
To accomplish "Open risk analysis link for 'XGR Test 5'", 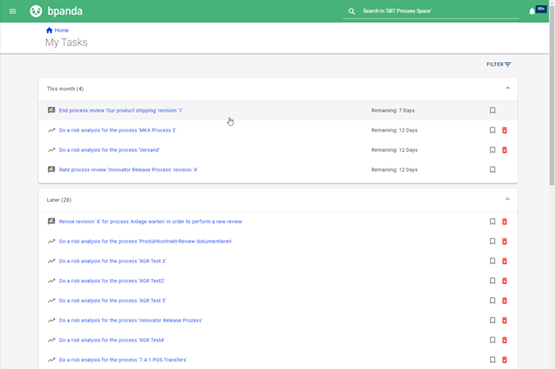I will pyautogui.click(x=112, y=301).
